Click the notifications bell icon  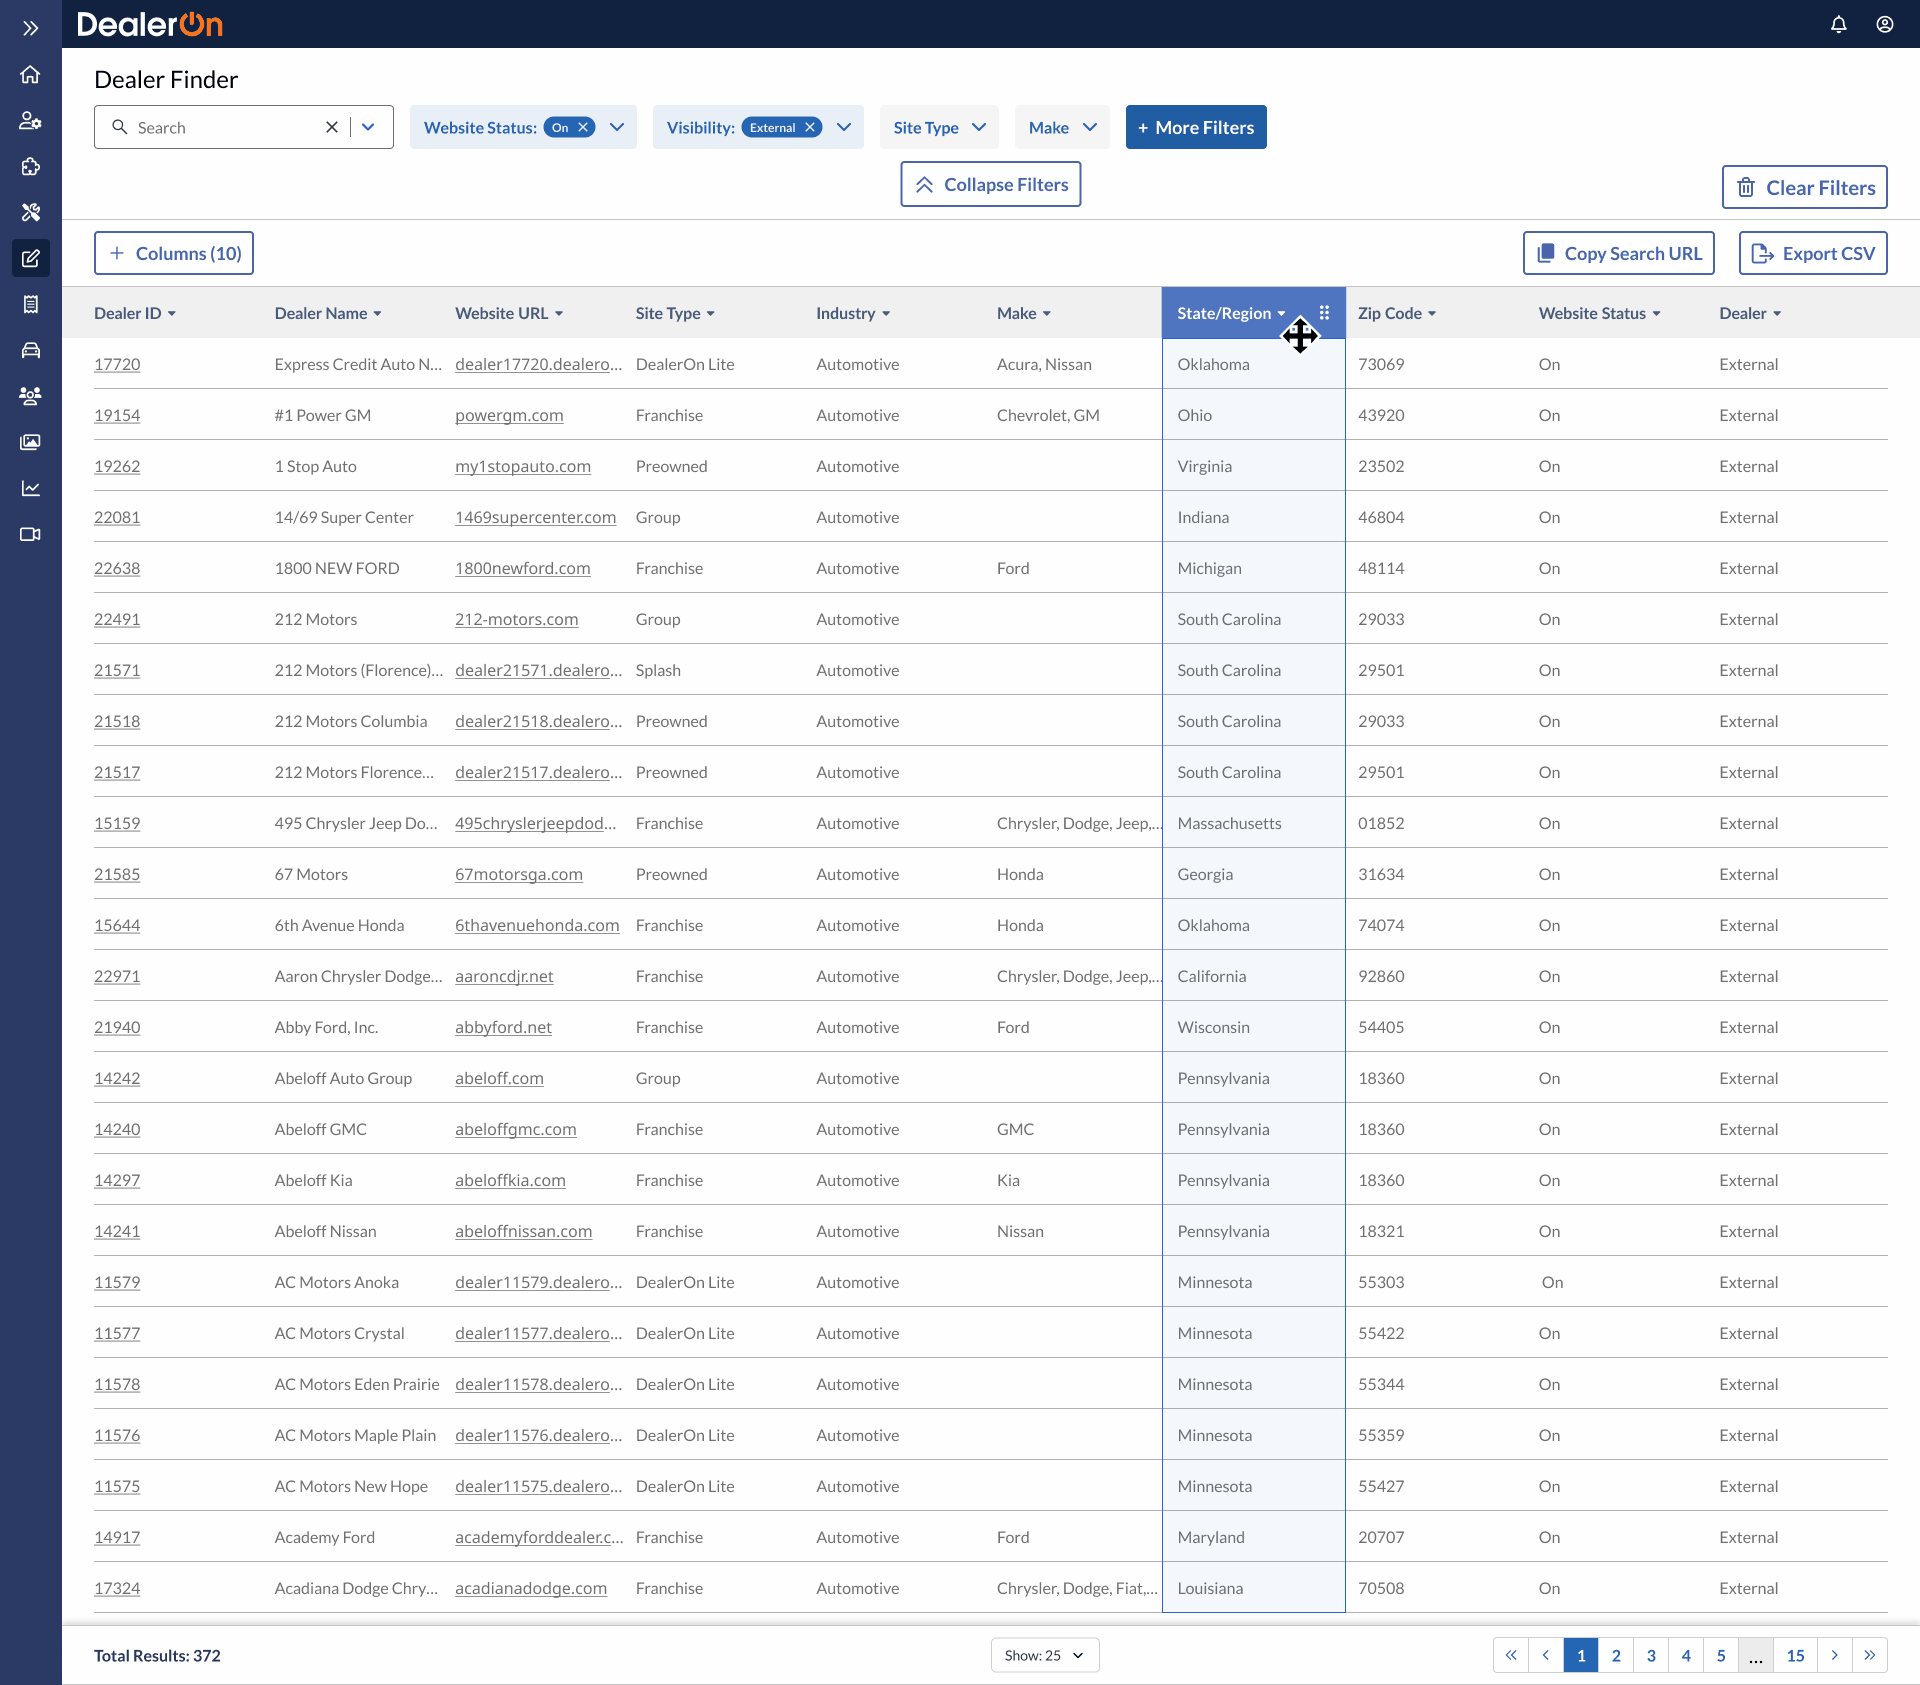(1838, 24)
